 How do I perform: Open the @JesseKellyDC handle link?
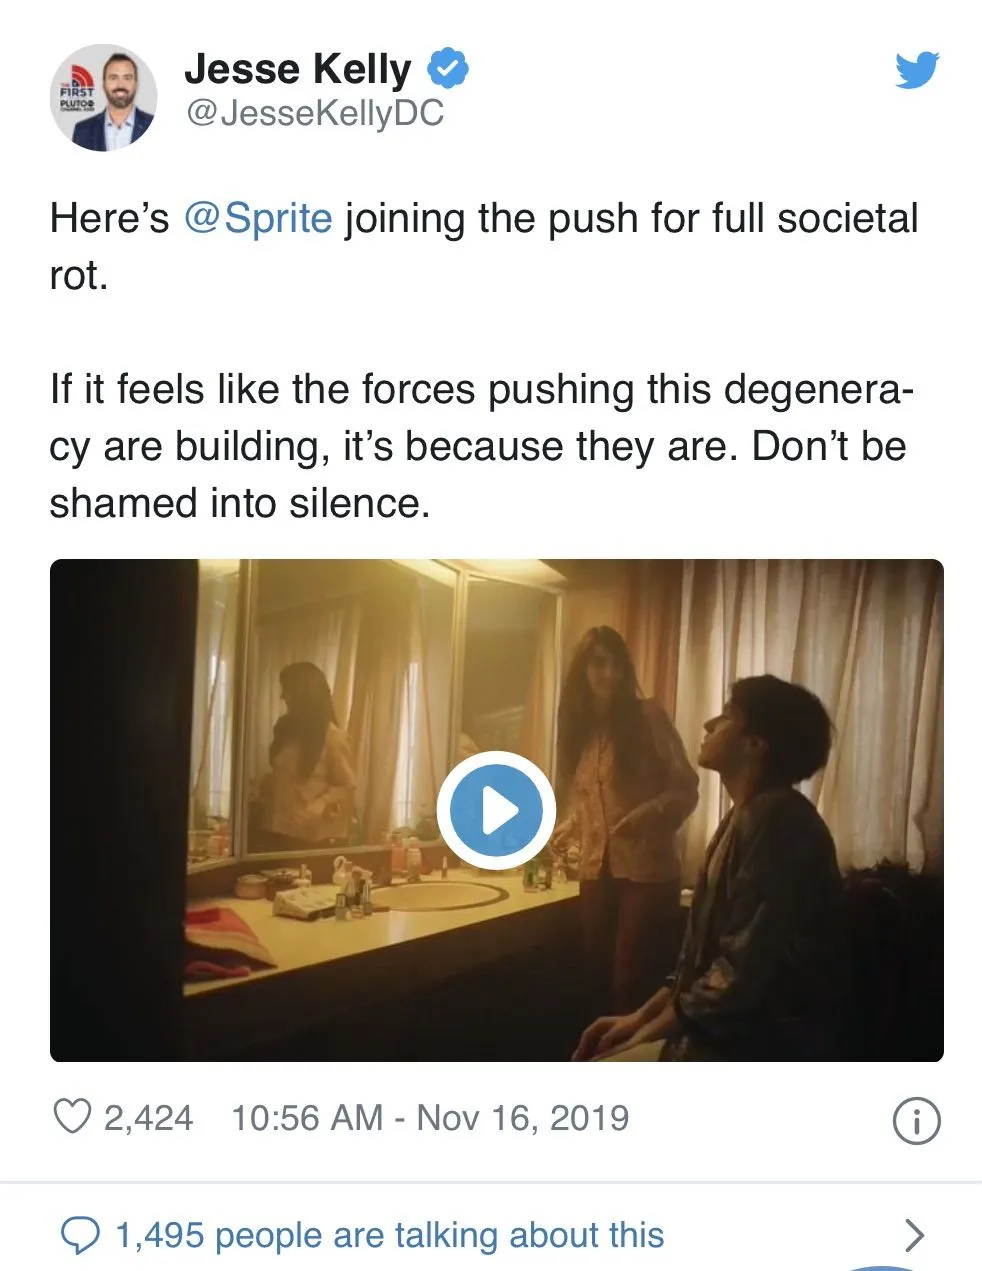click(314, 114)
